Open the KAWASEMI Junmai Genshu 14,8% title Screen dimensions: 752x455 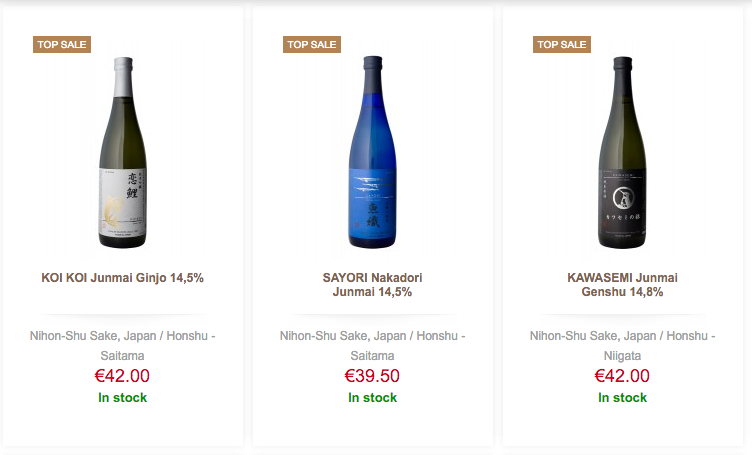click(622, 284)
